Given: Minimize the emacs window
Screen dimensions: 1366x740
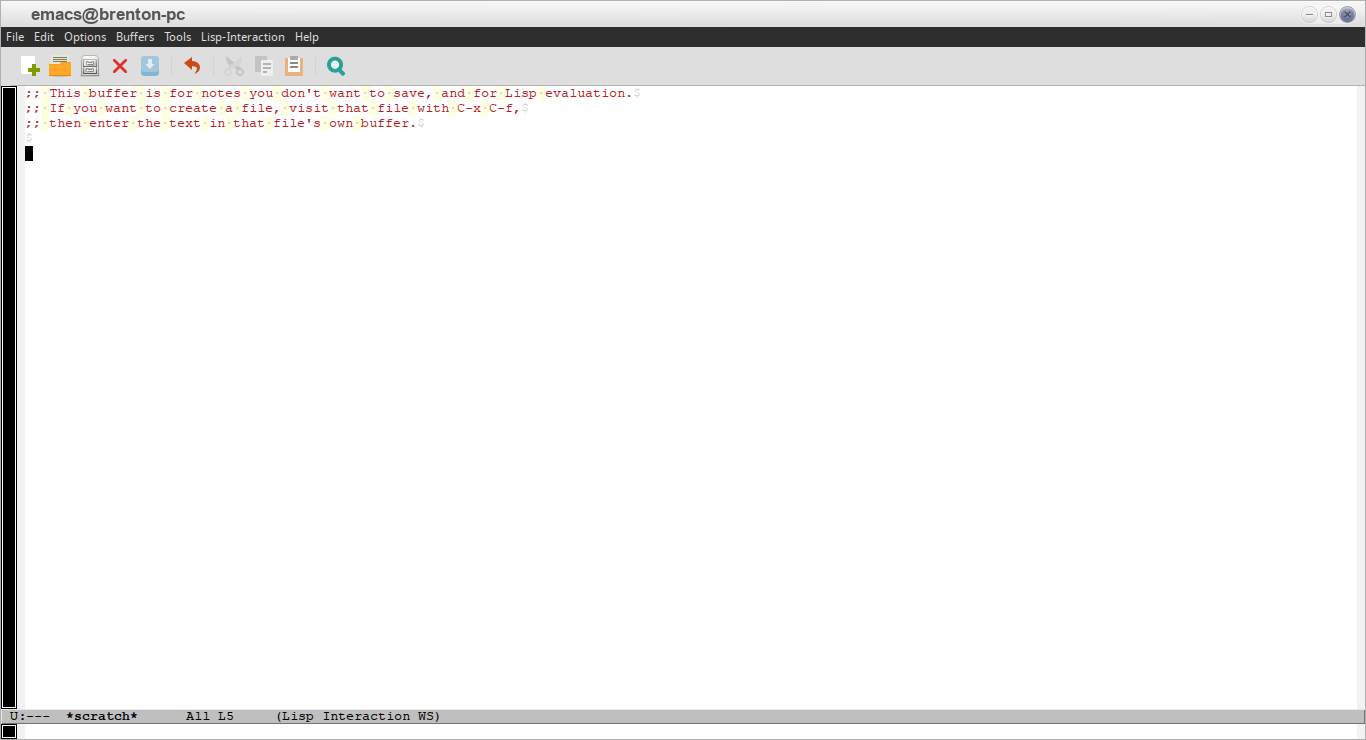Looking at the screenshot, I should click(1310, 14).
